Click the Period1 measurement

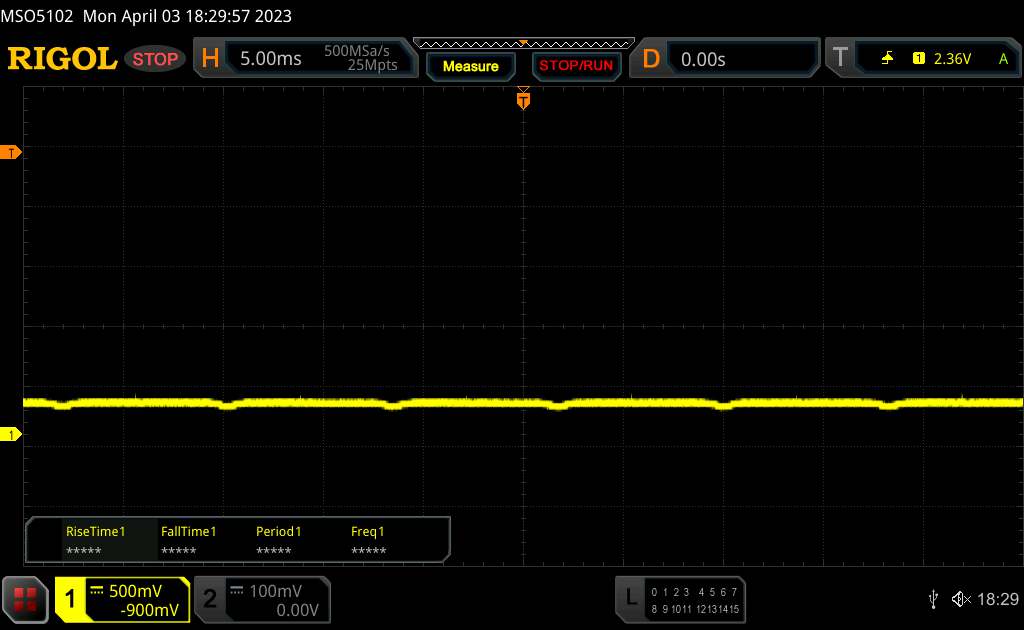[278, 540]
